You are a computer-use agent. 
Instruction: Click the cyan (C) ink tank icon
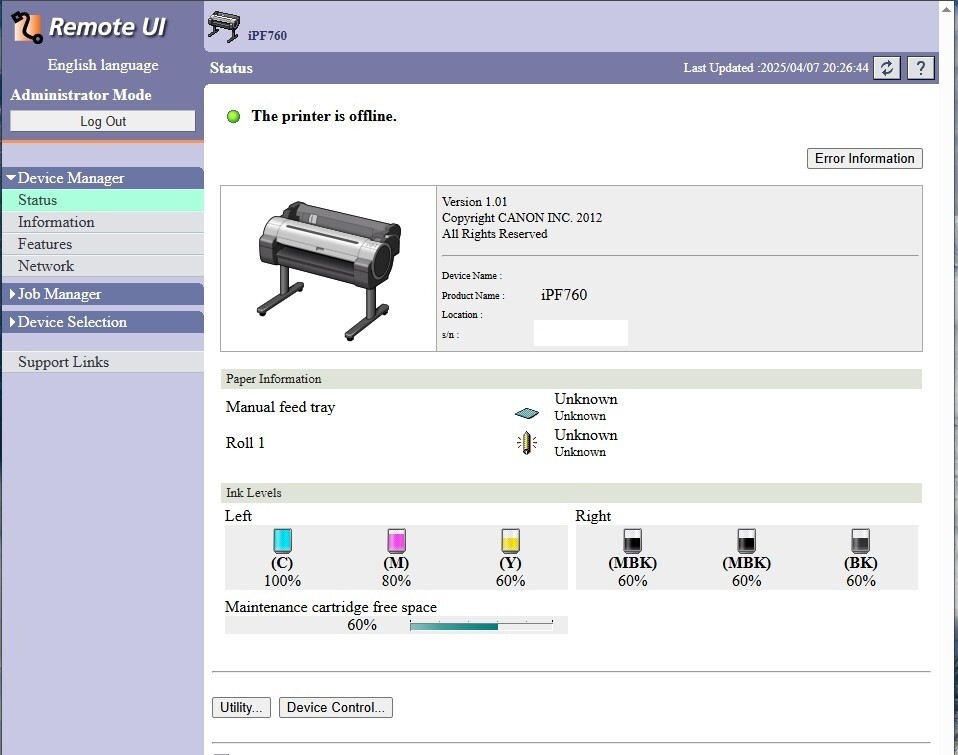tap(282, 541)
